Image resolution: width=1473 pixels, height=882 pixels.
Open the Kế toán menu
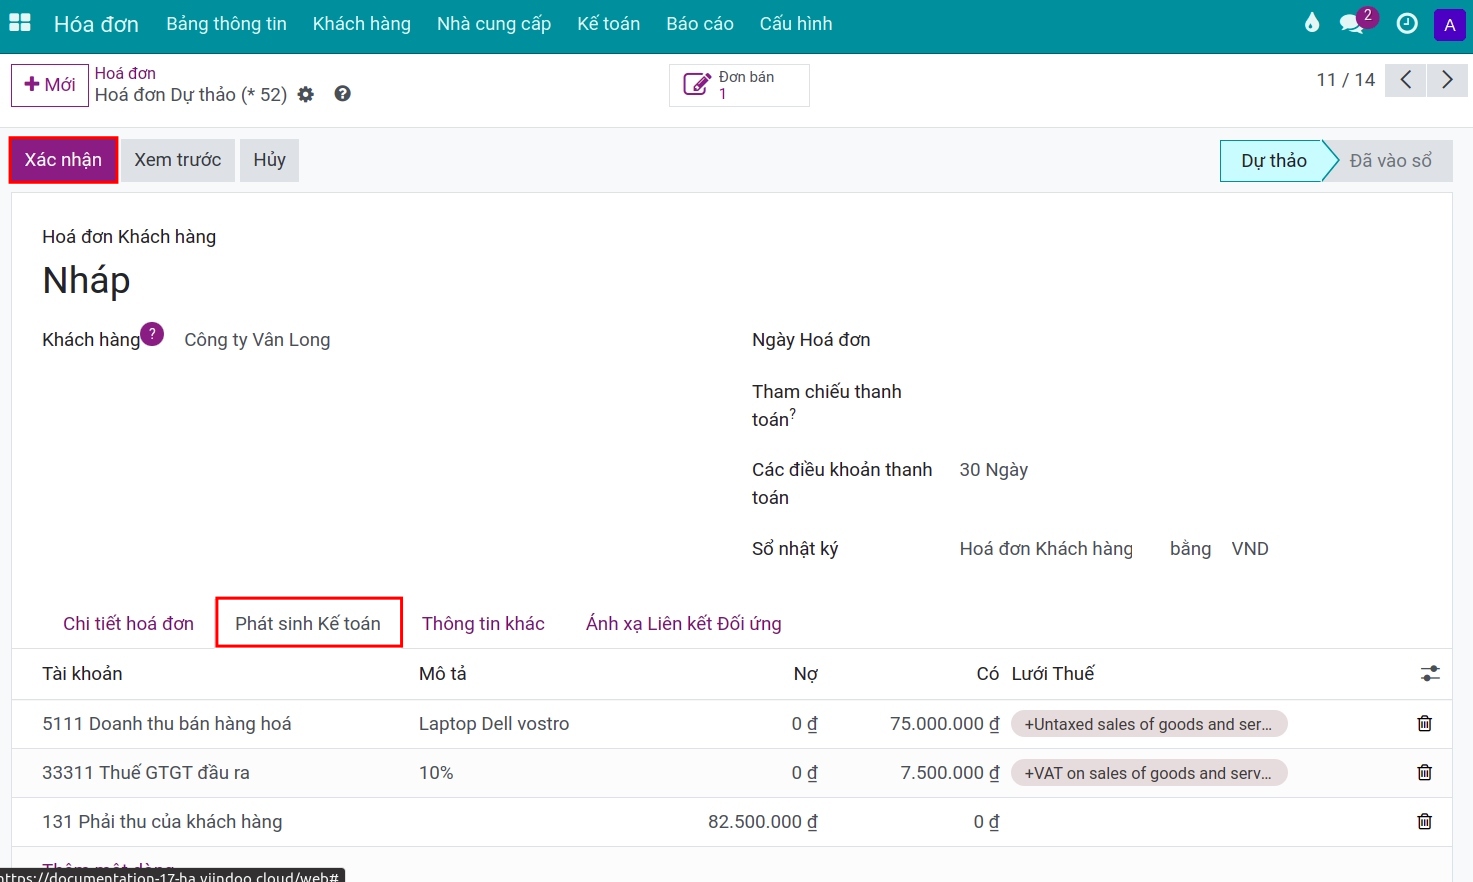click(x=608, y=24)
